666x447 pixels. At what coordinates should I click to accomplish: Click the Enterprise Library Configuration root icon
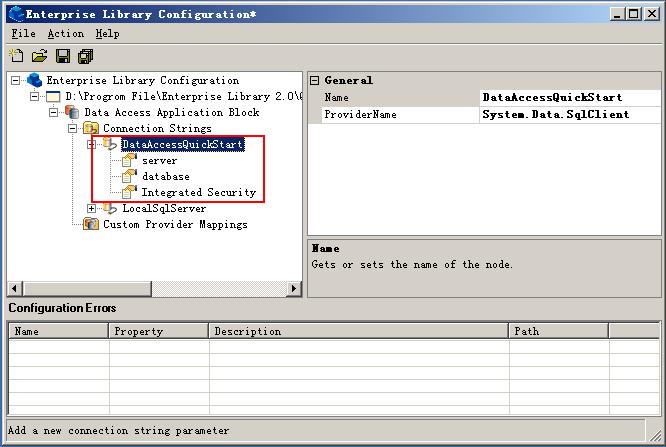coord(35,80)
